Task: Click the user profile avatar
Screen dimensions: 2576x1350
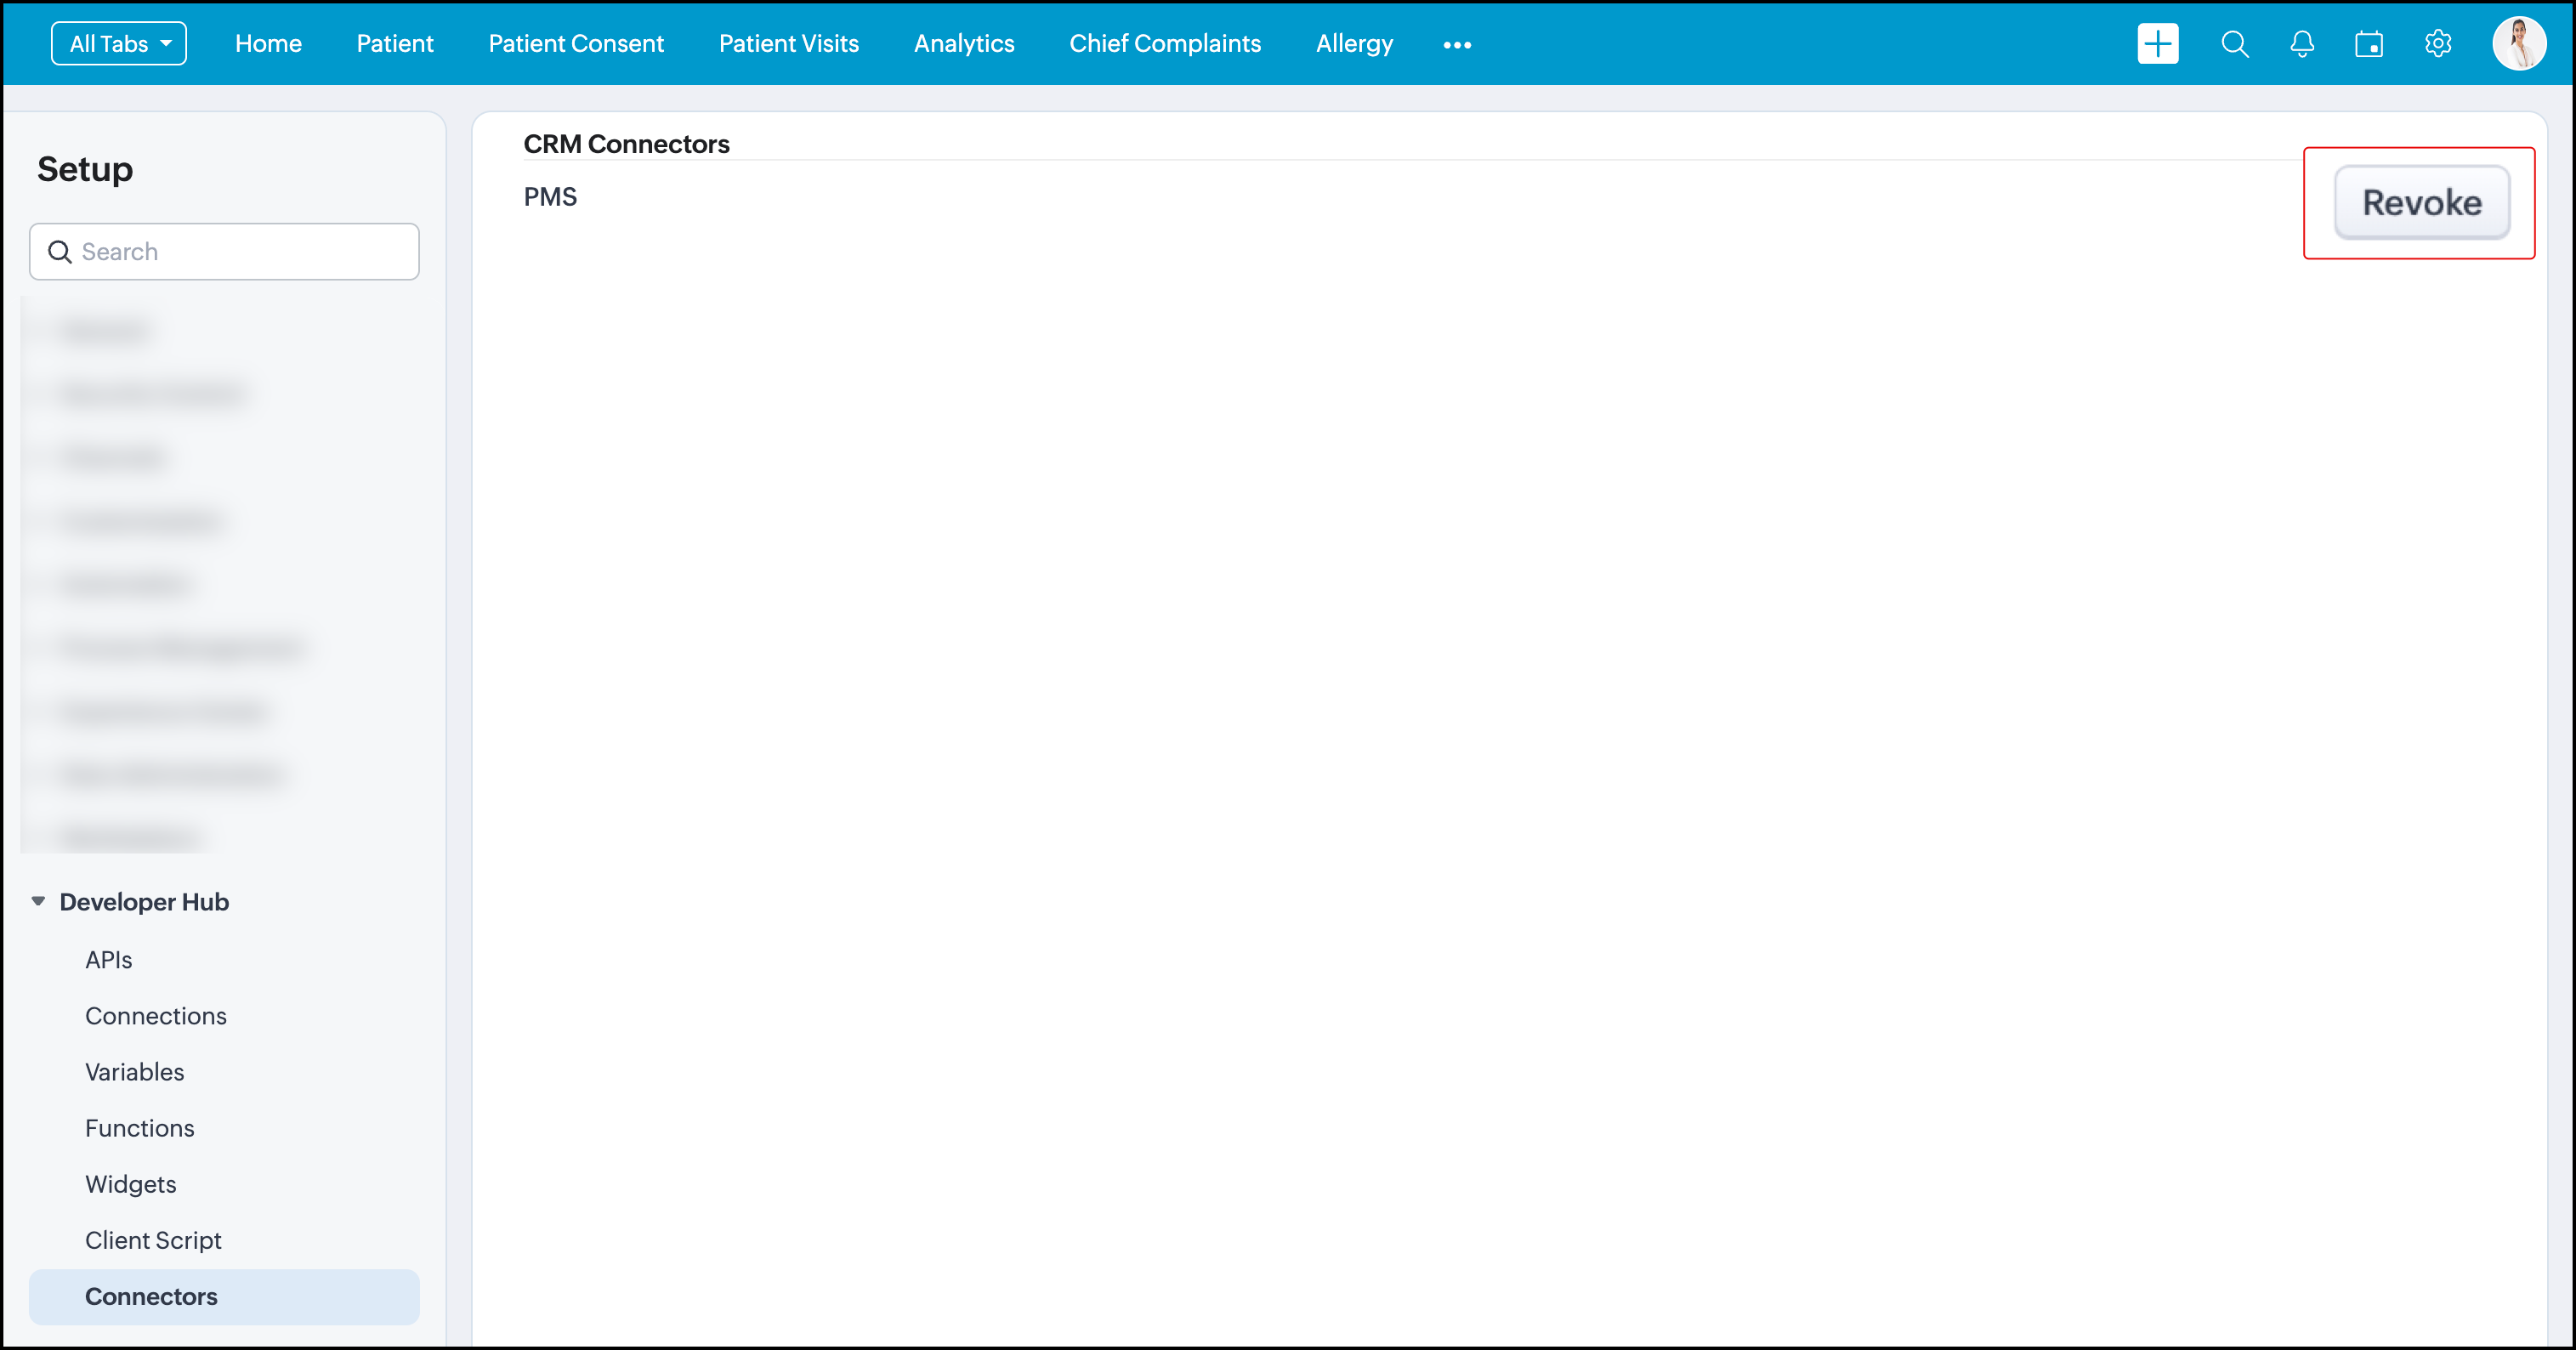Action: [2518, 44]
